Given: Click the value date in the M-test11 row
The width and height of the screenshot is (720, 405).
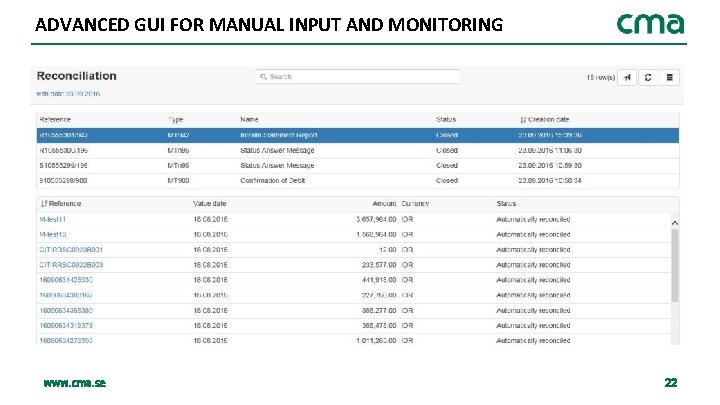Looking at the screenshot, I should 210,219.
